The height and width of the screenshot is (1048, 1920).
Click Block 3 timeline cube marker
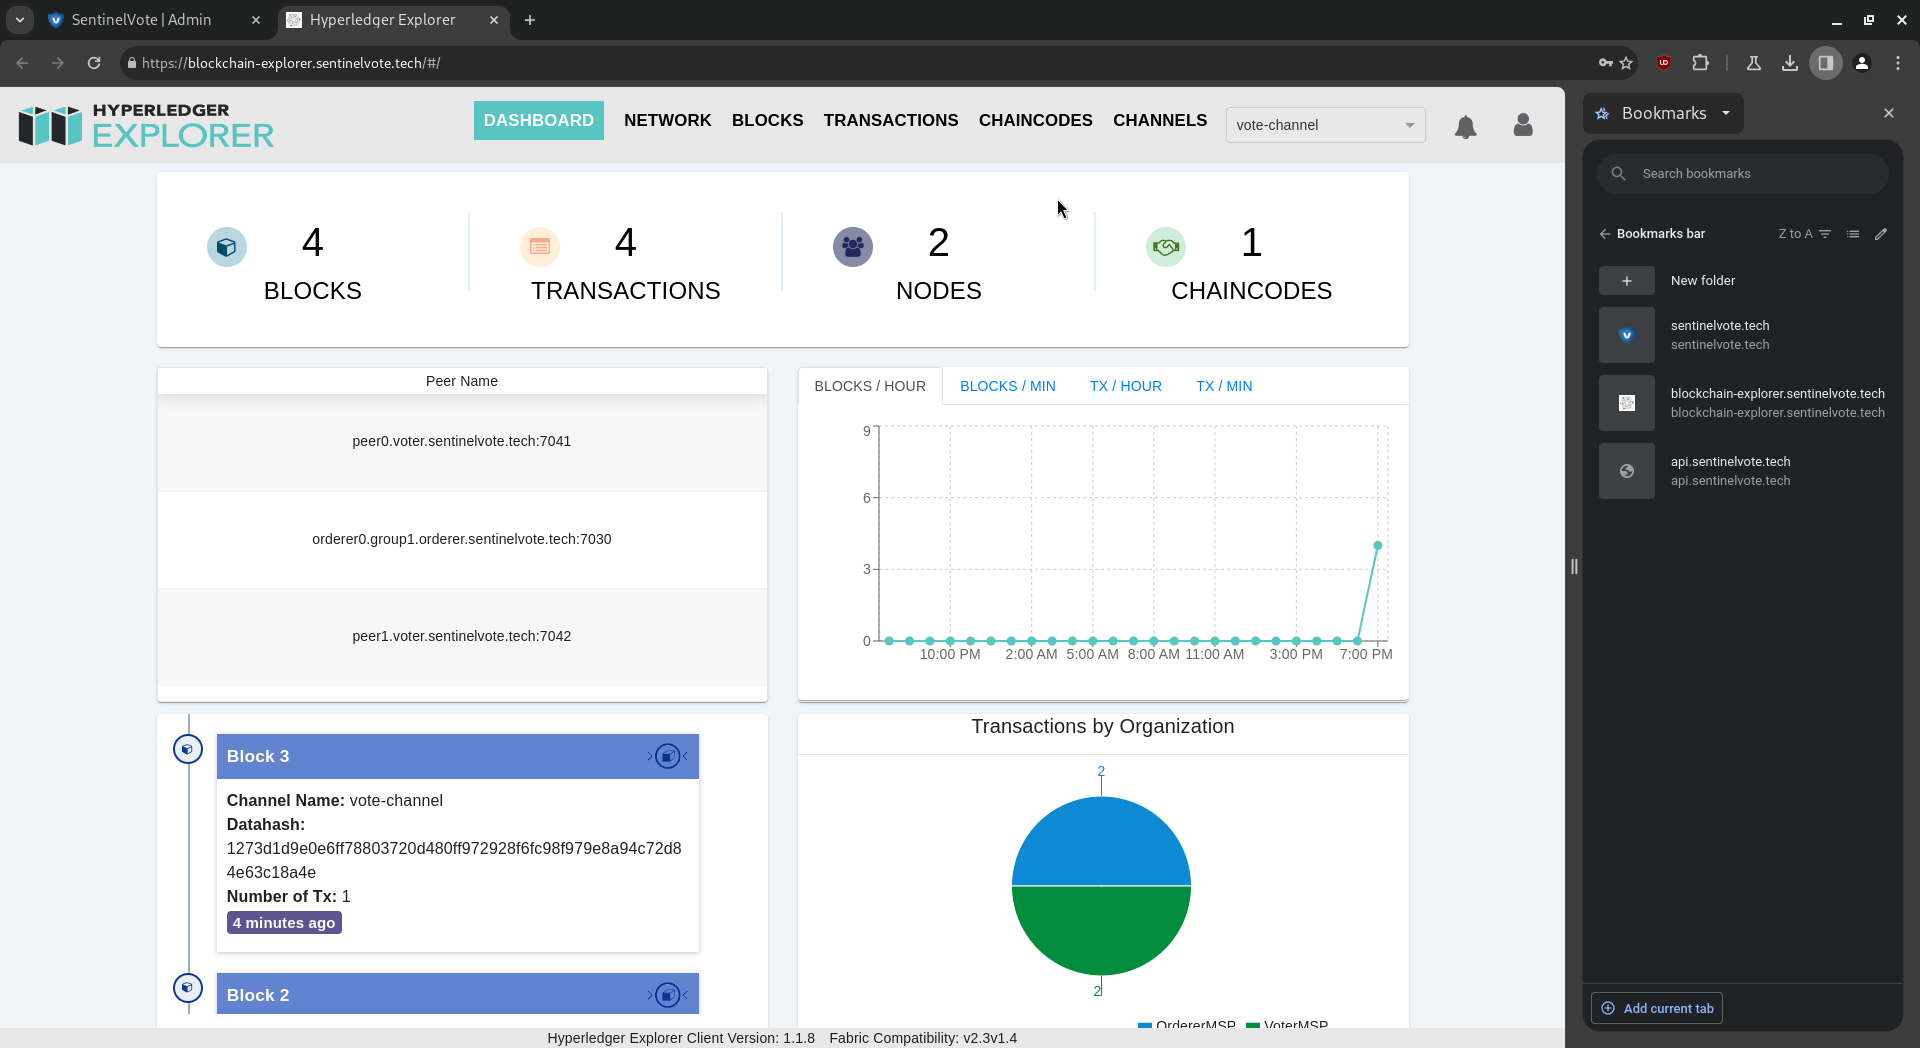tap(188, 749)
